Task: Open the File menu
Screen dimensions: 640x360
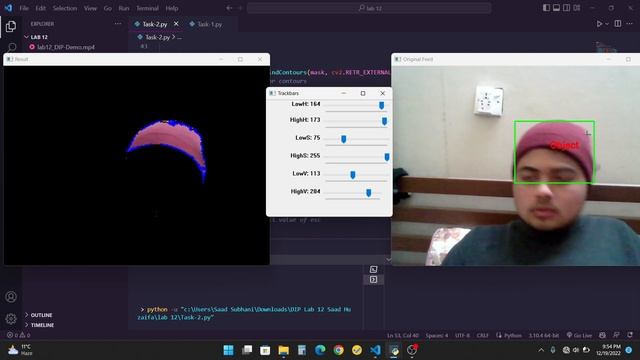Action: pos(24,8)
